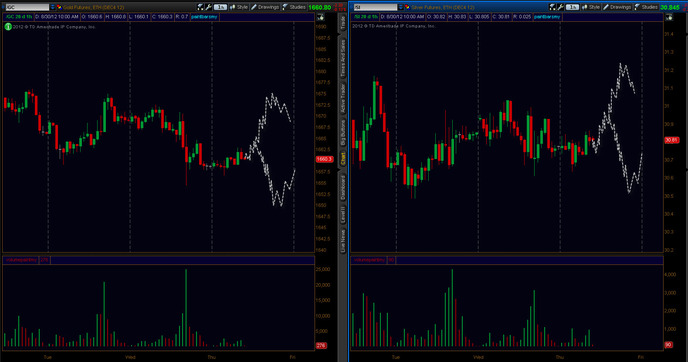Open the Studies menu on silver chart
The height and width of the screenshot is (362, 688).
point(646,7)
